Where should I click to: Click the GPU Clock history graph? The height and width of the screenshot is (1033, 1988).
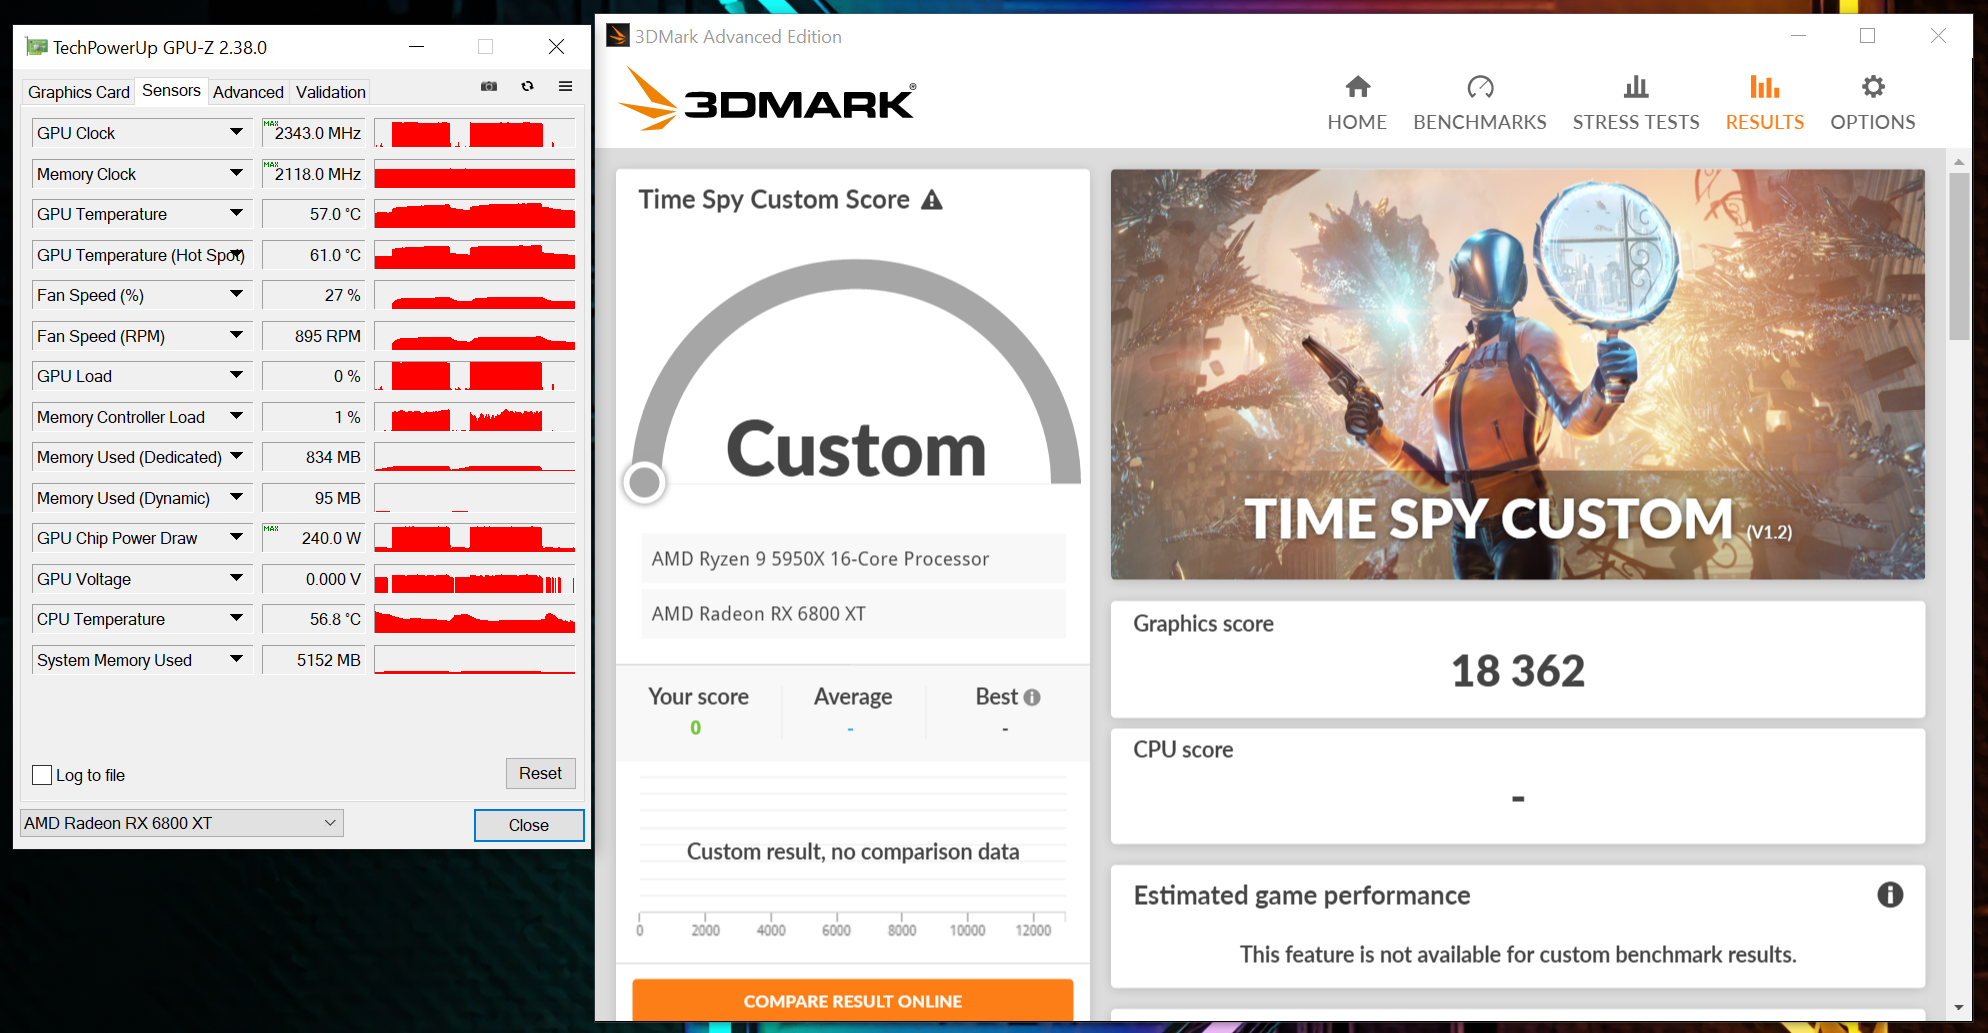pyautogui.click(x=475, y=132)
